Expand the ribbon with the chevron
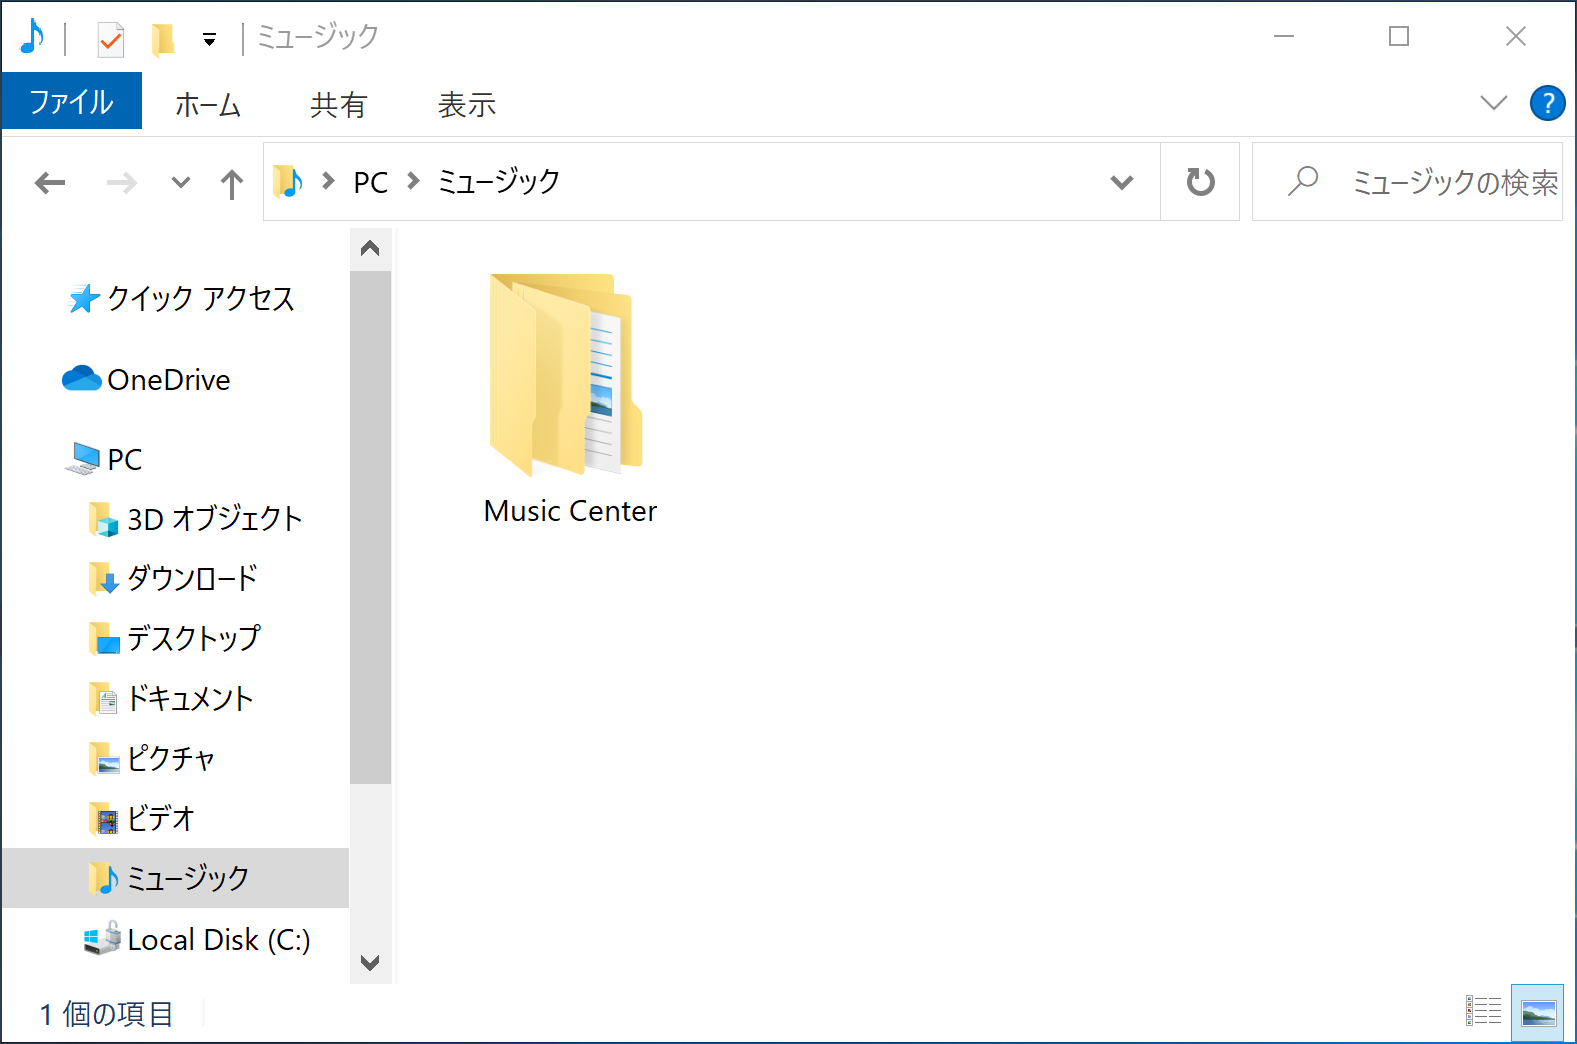The image size is (1577, 1044). [x=1492, y=103]
